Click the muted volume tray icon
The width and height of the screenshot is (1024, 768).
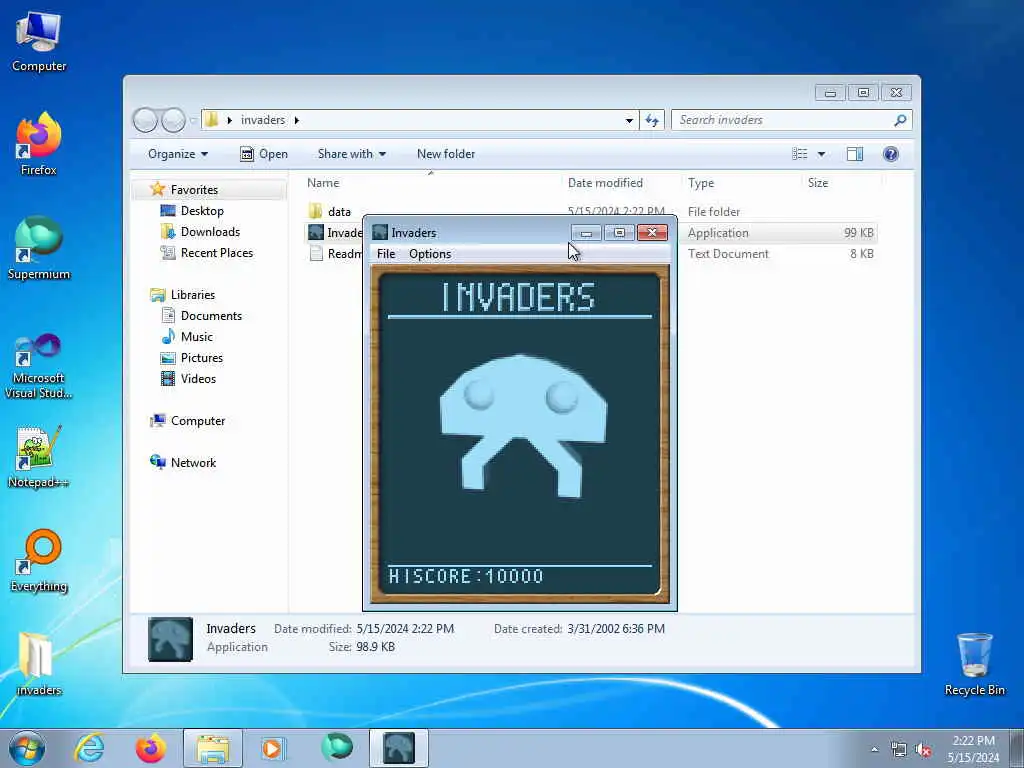coord(923,750)
